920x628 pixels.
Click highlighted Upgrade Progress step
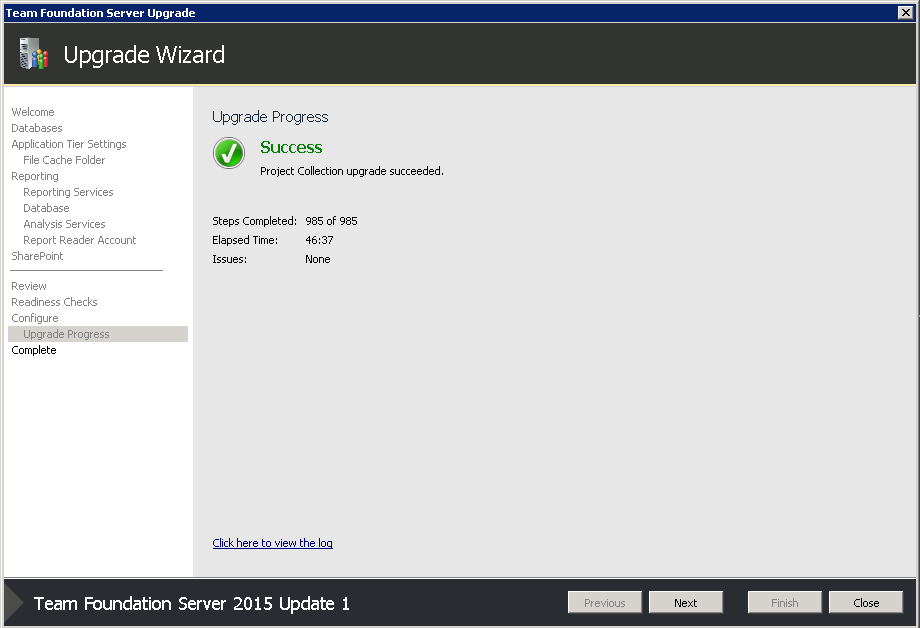(66, 334)
